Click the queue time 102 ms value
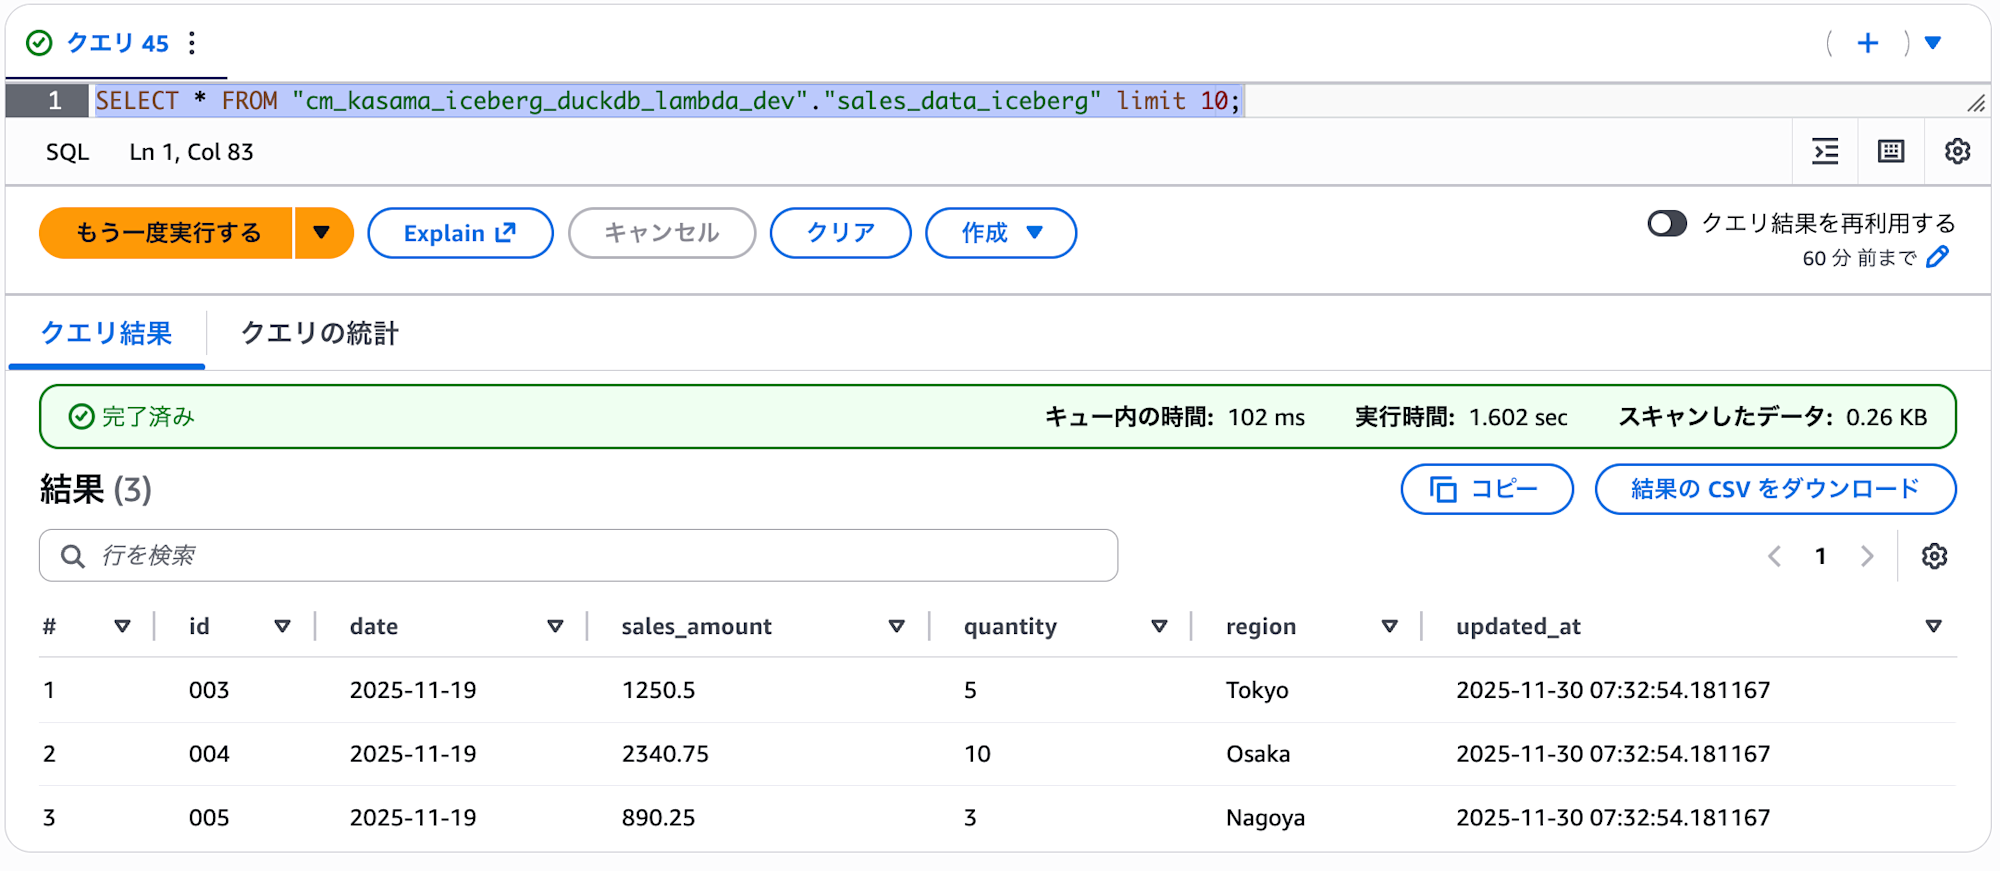Image resolution: width=2000 pixels, height=871 pixels. tap(1266, 417)
